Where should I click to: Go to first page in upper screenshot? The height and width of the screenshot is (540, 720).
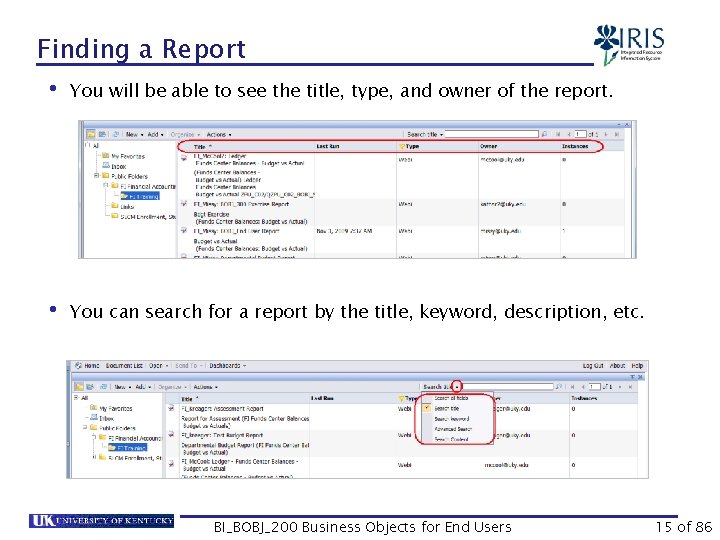point(558,134)
